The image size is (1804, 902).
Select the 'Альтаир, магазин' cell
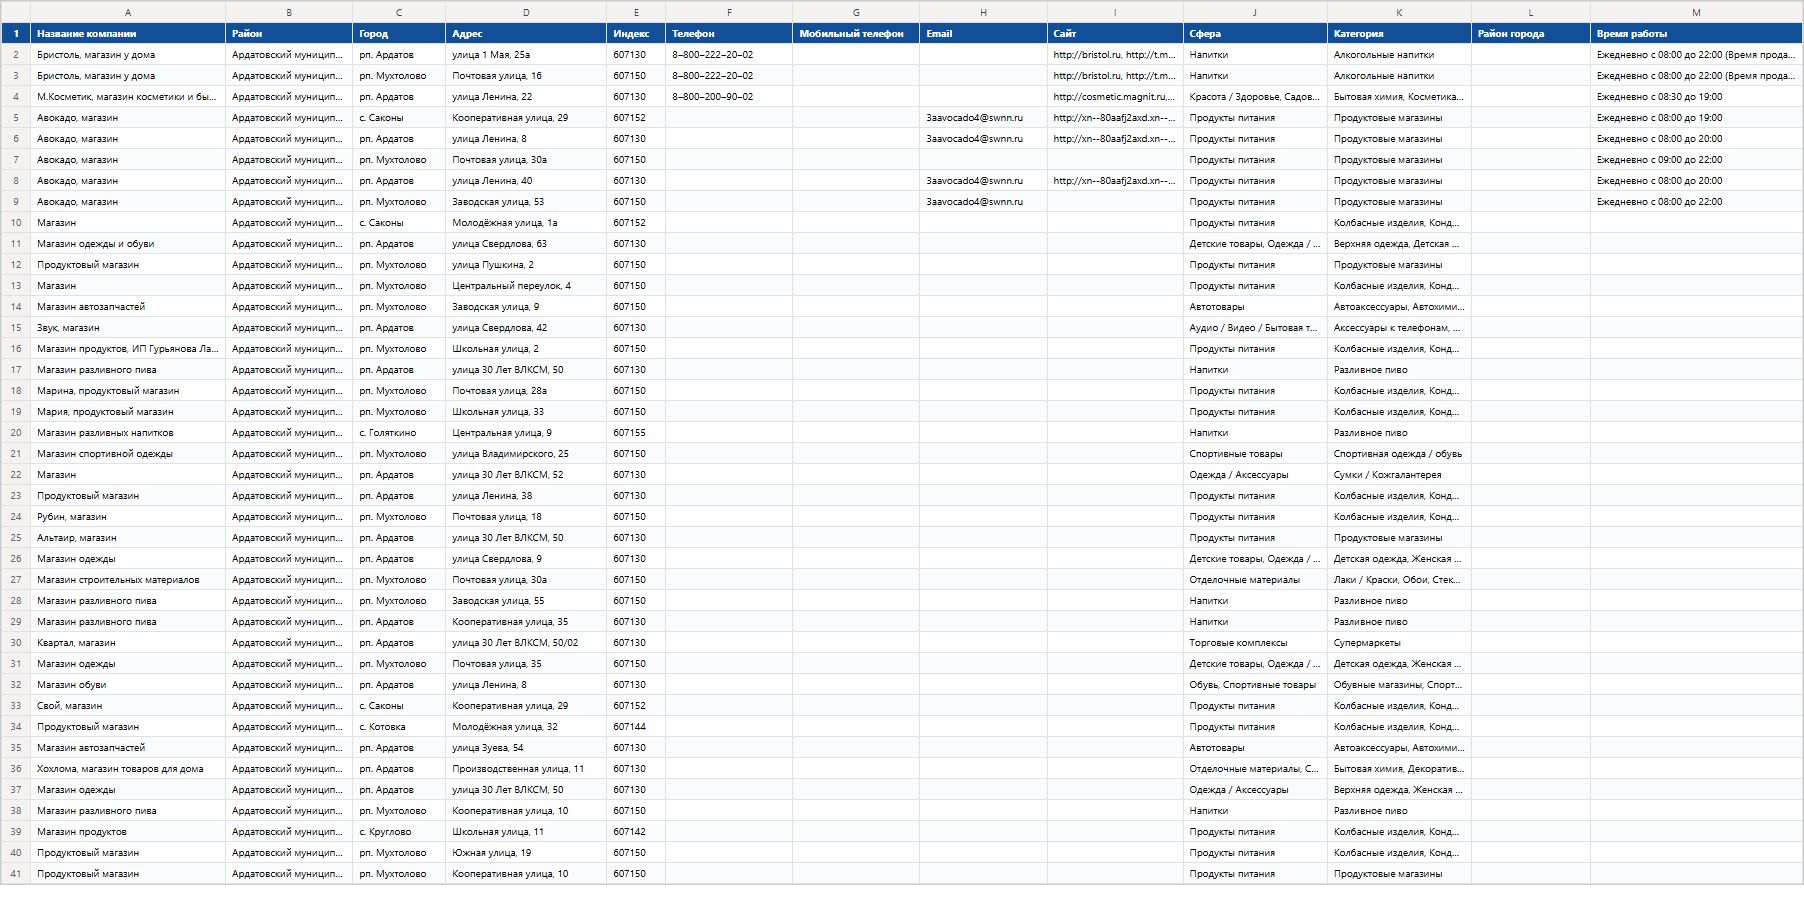[128, 538]
